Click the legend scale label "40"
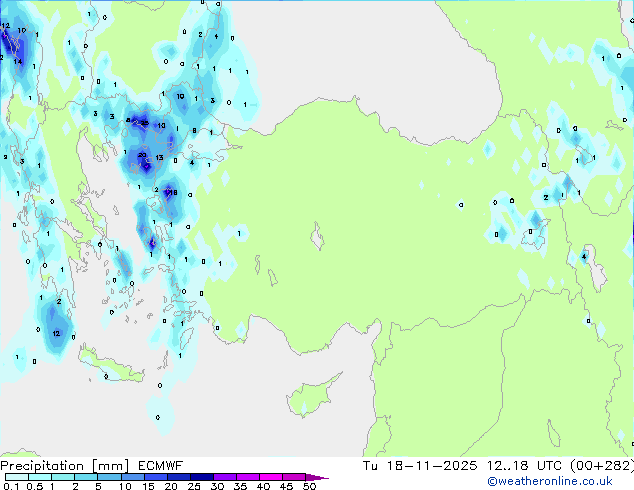The height and width of the screenshot is (490, 634). [263, 486]
